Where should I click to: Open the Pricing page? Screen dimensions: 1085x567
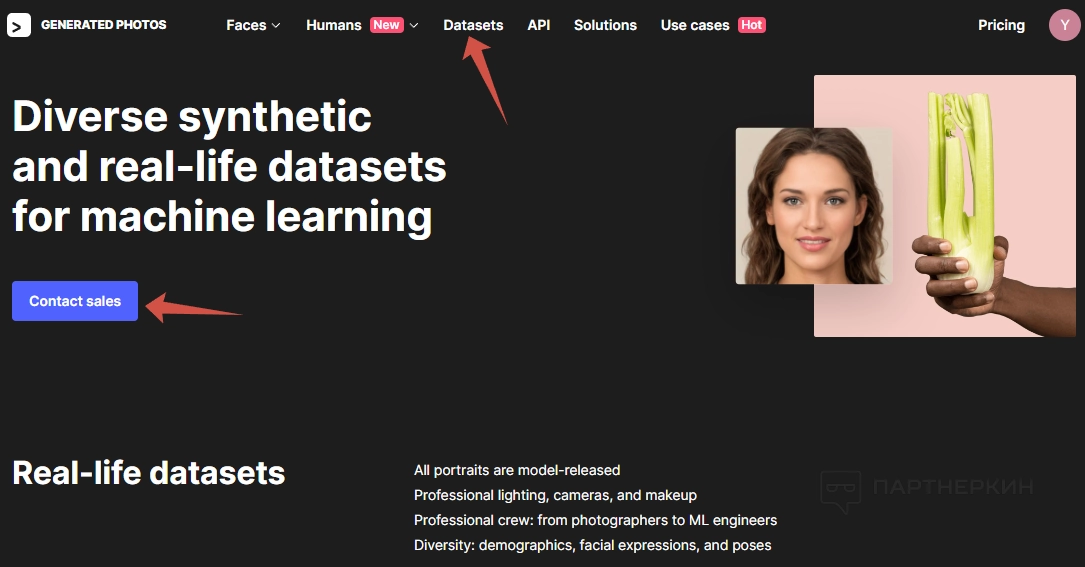(x=1001, y=26)
